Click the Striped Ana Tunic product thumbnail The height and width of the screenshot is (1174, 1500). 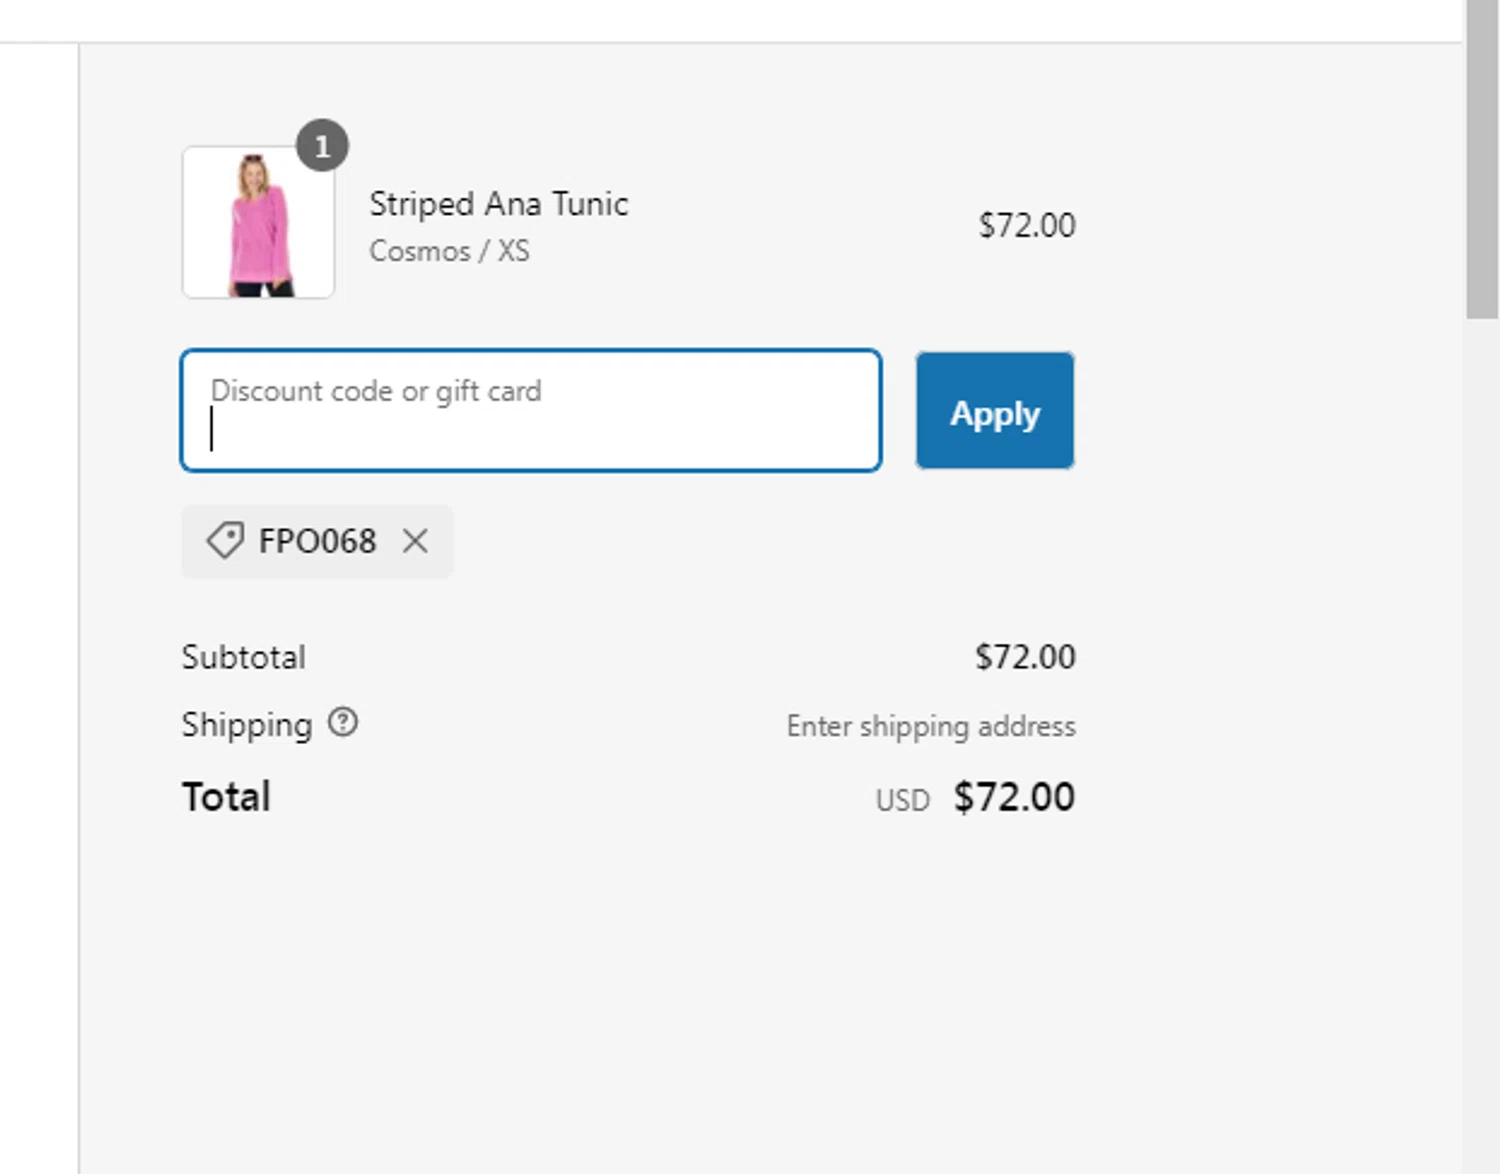pos(258,223)
